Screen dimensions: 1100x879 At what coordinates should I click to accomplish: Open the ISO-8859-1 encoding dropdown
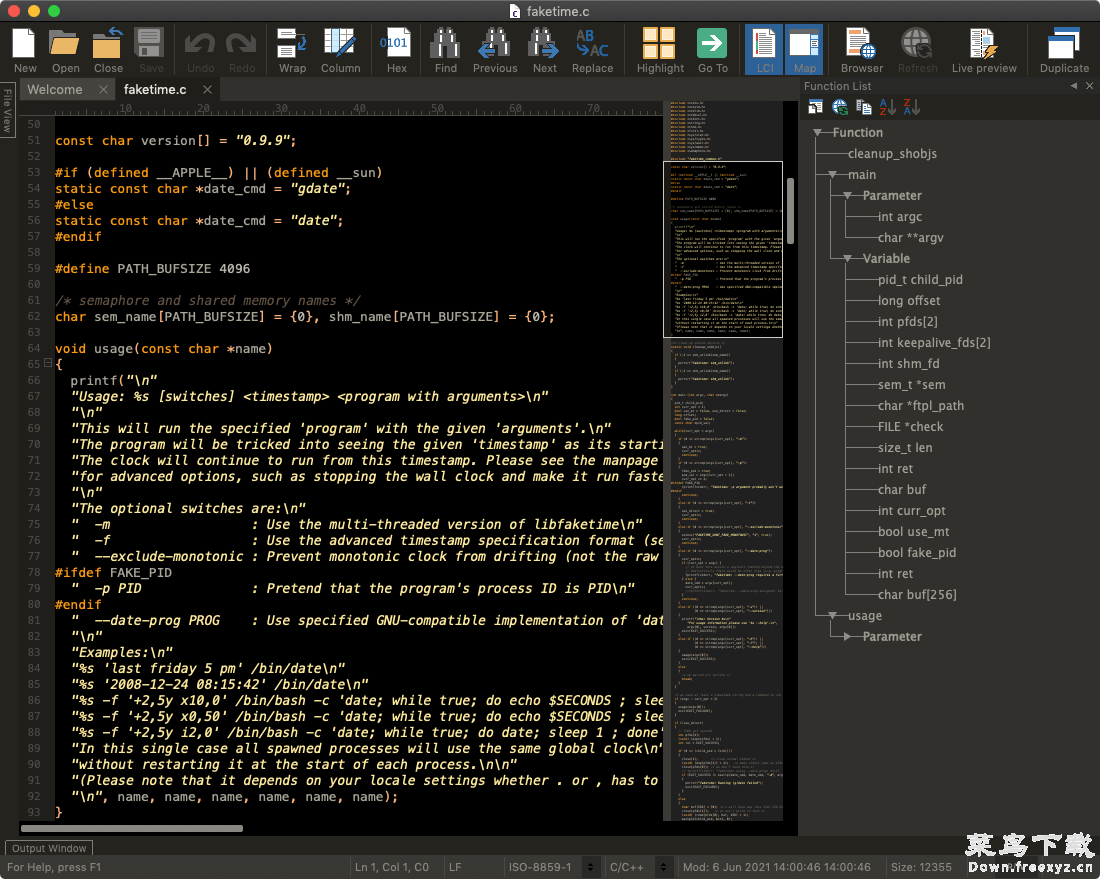(x=591, y=867)
